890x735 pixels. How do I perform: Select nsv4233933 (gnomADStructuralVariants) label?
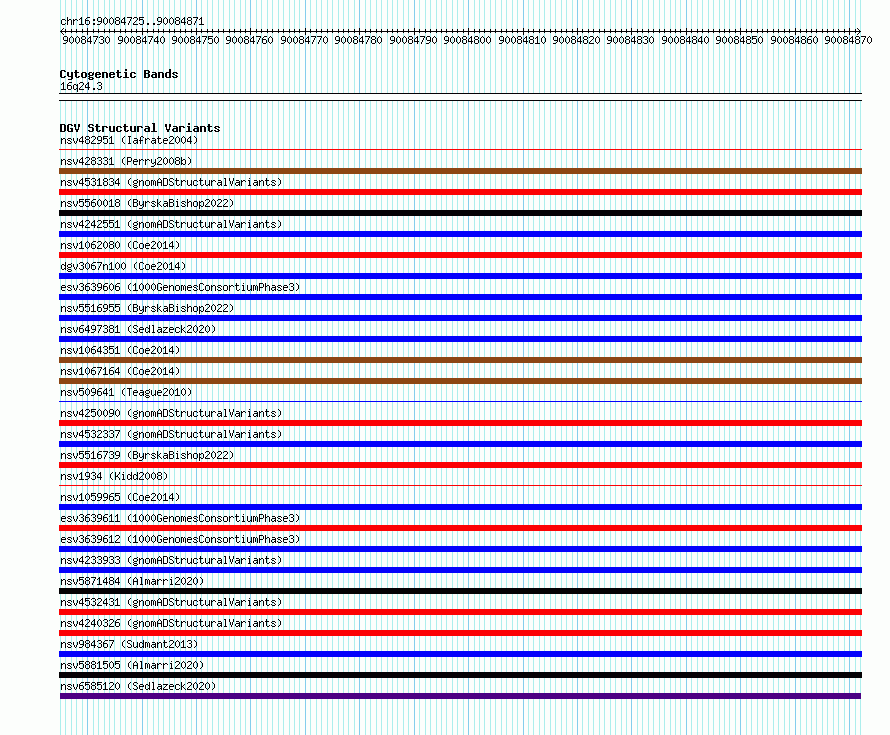point(171,560)
